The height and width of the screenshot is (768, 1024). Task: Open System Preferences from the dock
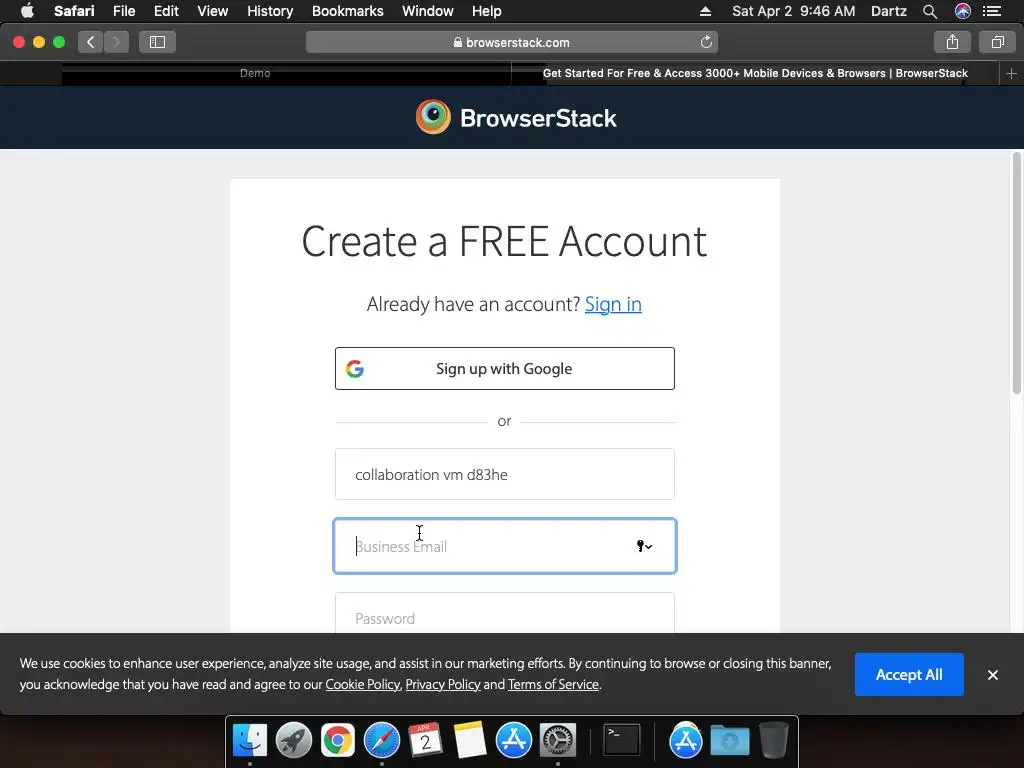(x=558, y=741)
